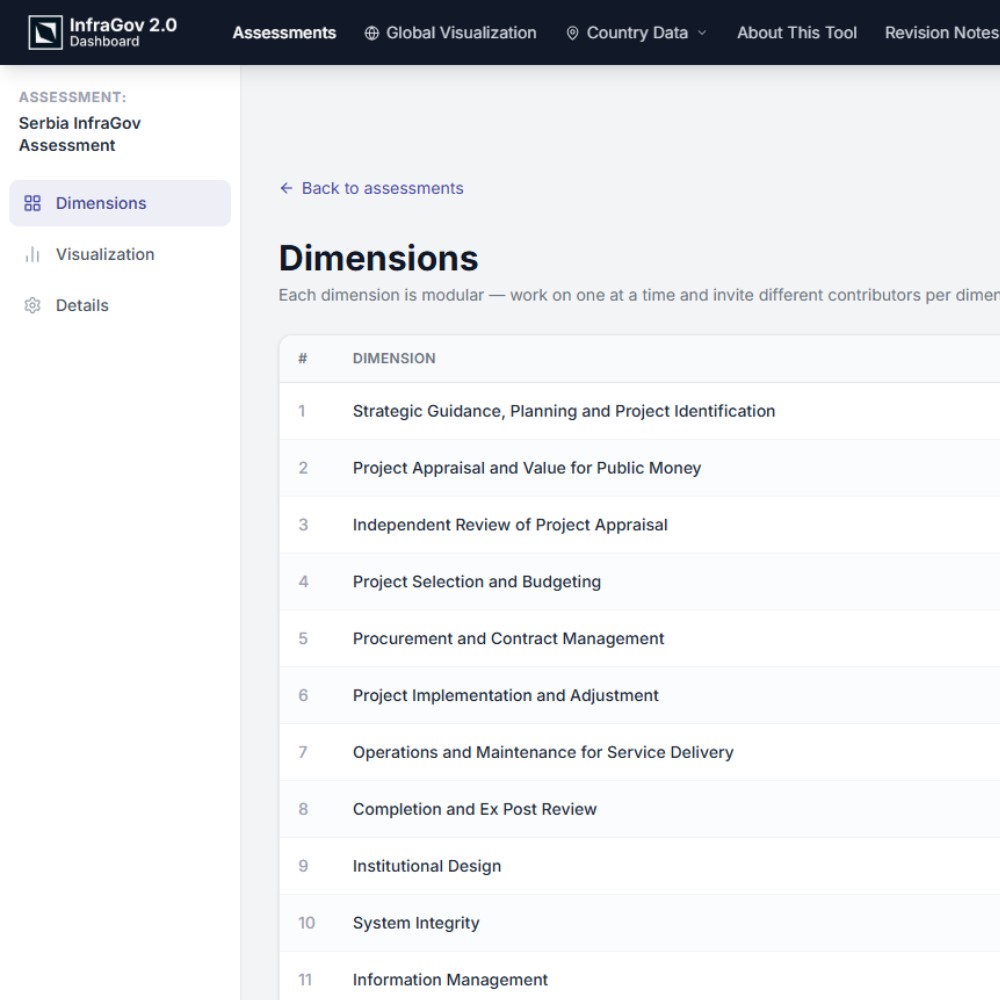
Task: Open the Global Visualization nav item
Action: tap(450, 33)
